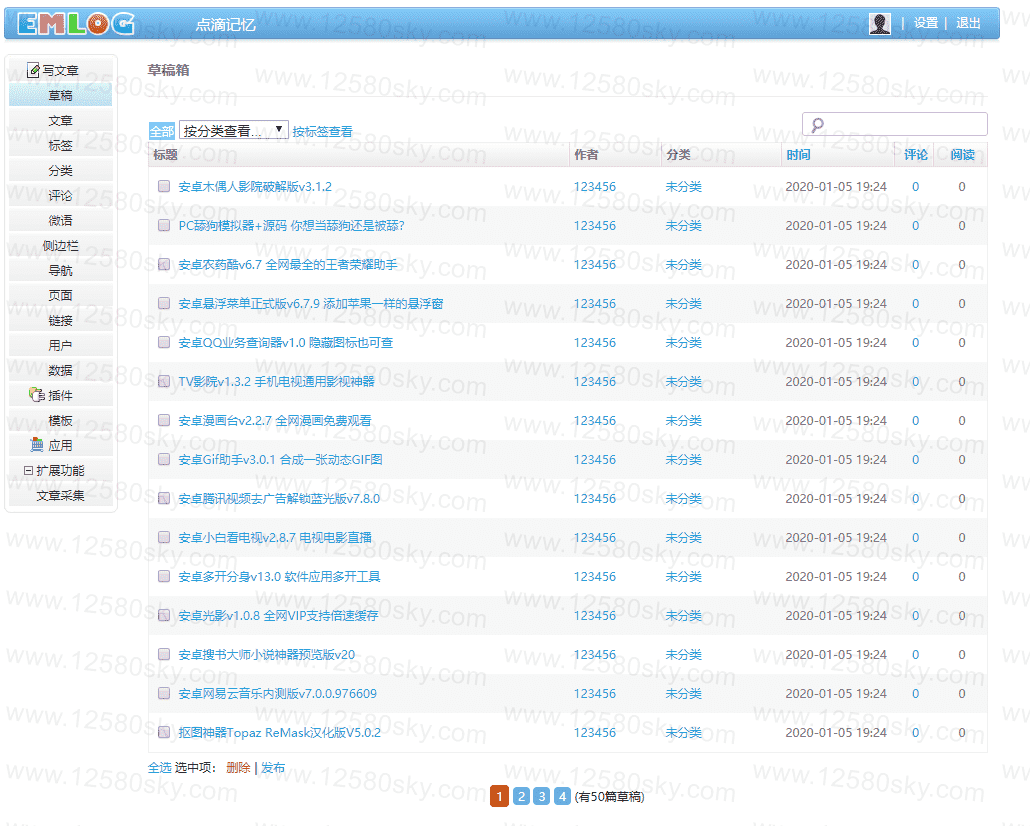Click 删除 to delete selected drafts
The width and height of the screenshot is (1030, 826).
click(x=238, y=768)
